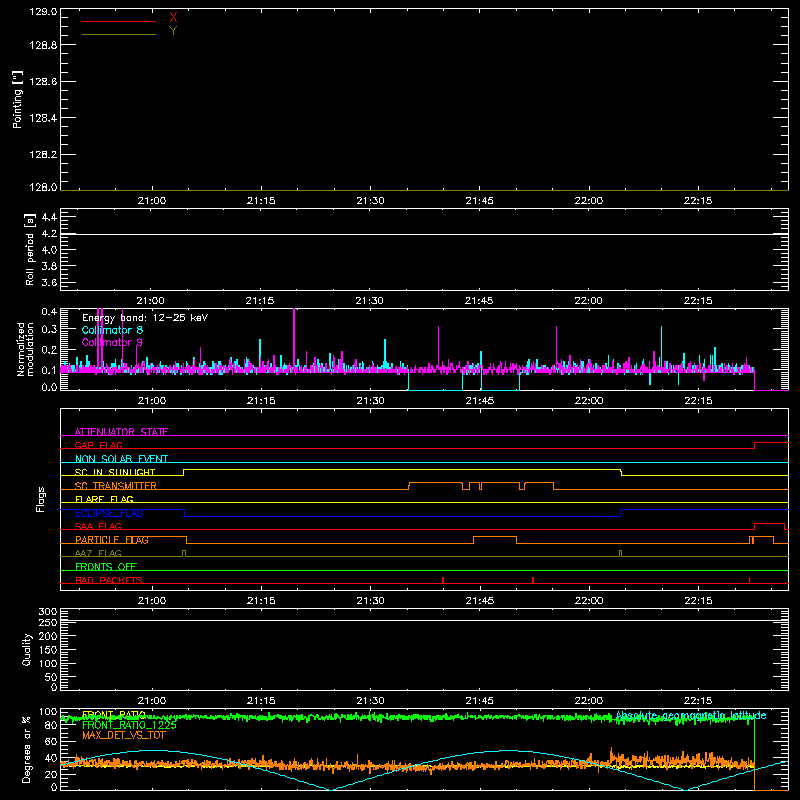Viewport: 800px width, 800px height.
Task: Click the 'Roll period [s]' axis title
Action: (x=30, y=249)
